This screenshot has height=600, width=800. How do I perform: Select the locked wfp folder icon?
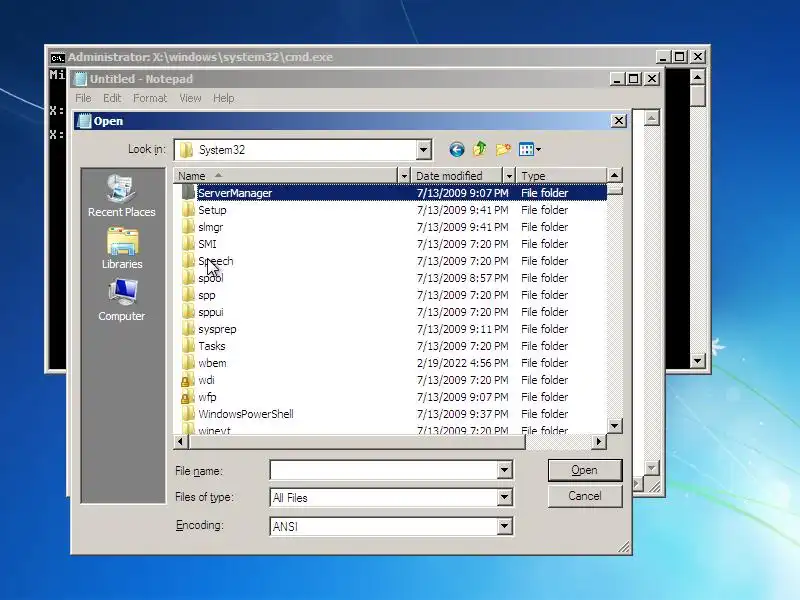click(187, 397)
